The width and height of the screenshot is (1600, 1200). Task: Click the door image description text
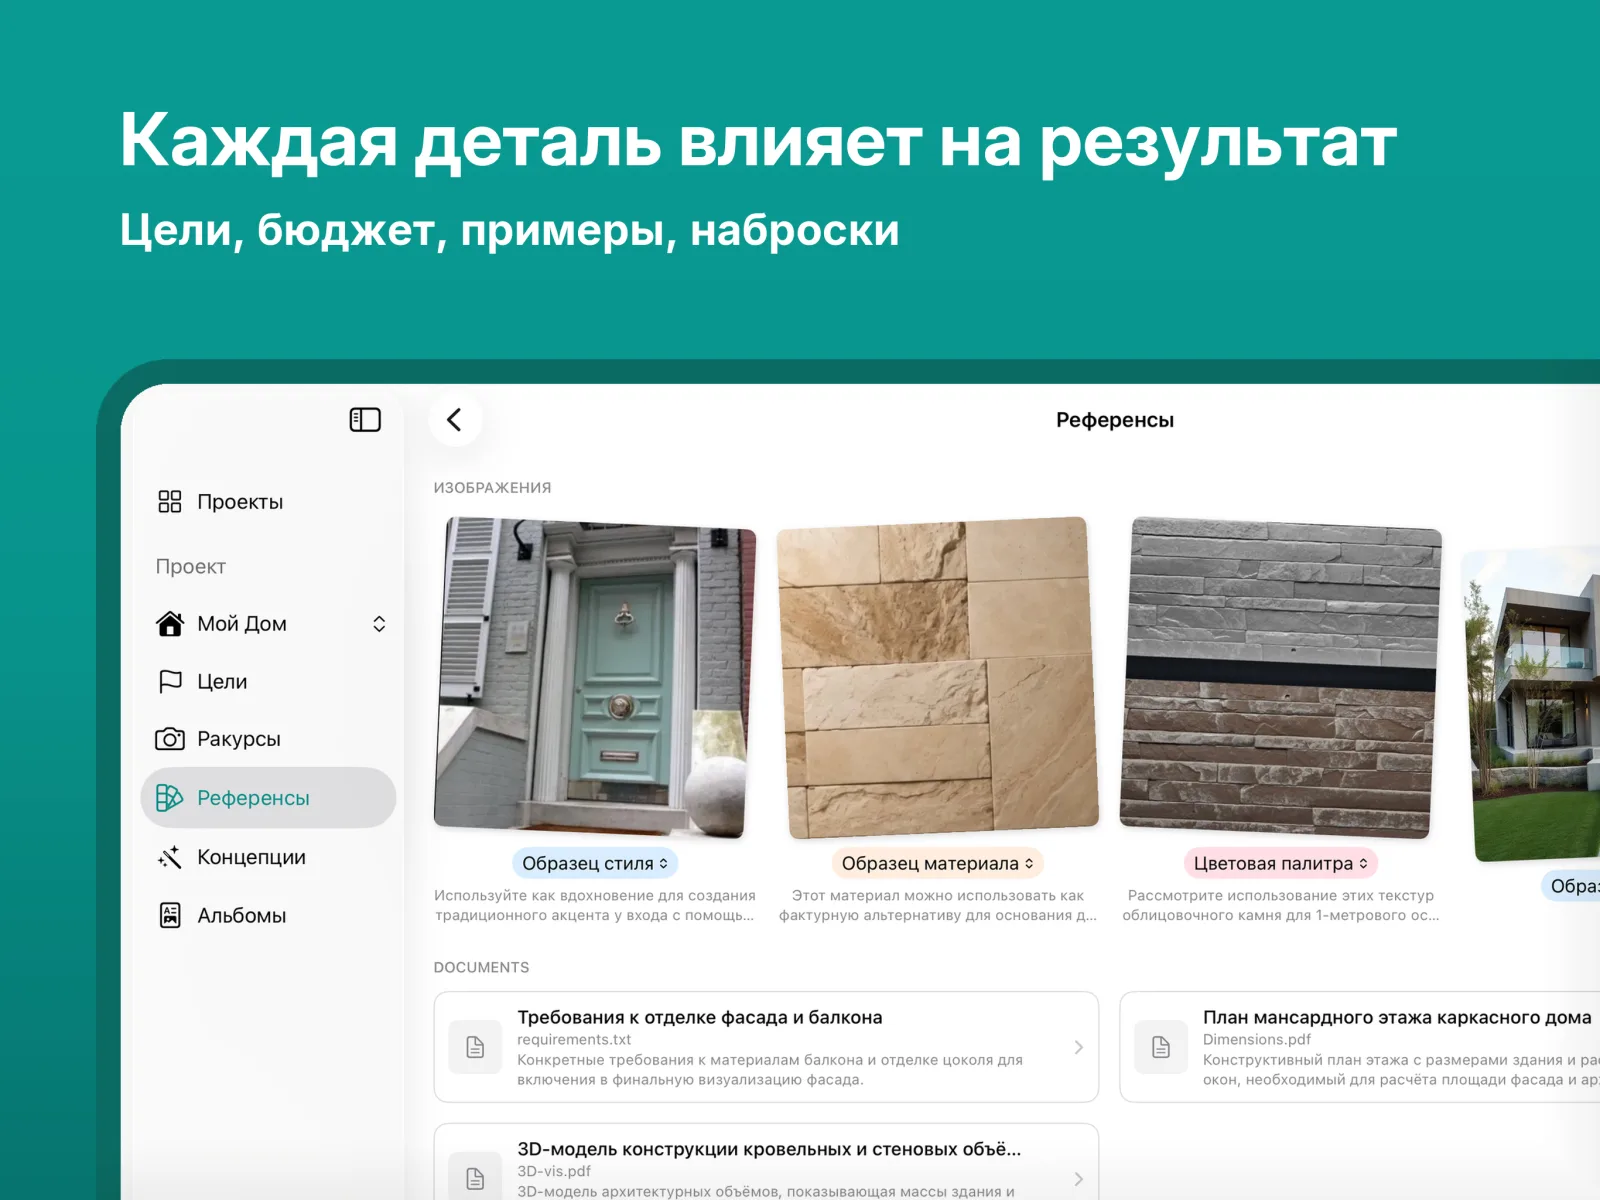pos(595,905)
